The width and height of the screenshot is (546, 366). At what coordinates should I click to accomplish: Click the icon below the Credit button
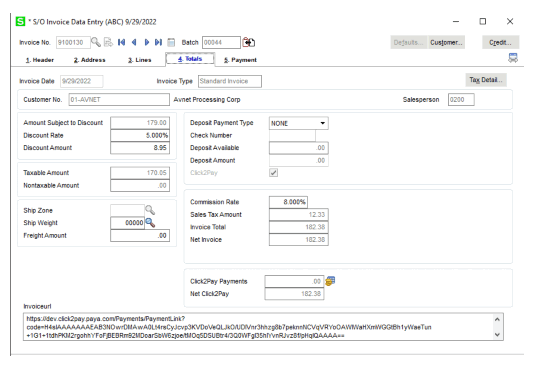tap(513, 58)
